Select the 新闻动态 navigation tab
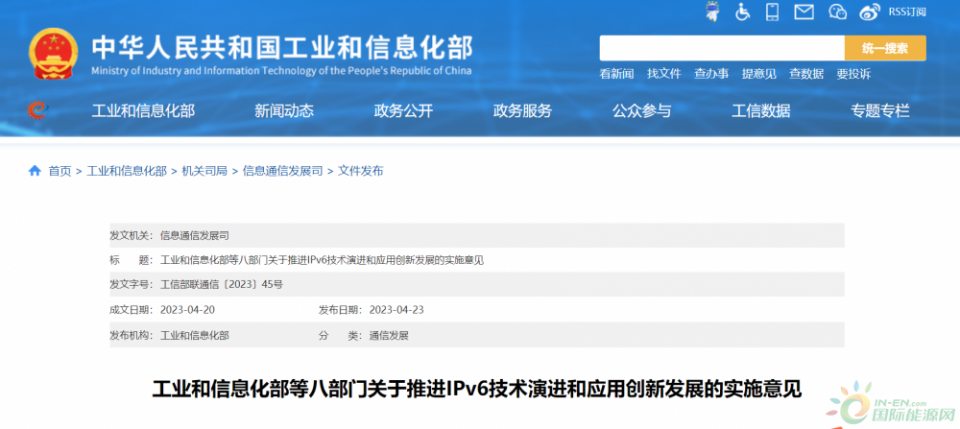The height and width of the screenshot is (429, 960). click(284, 111)
